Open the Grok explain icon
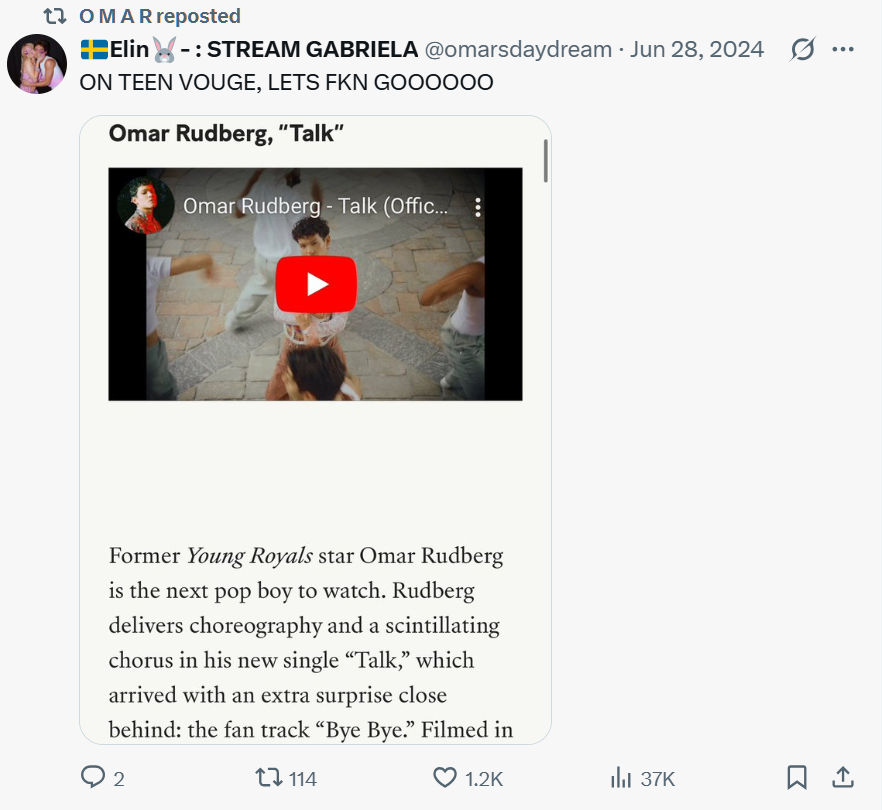 click(802, 49)
